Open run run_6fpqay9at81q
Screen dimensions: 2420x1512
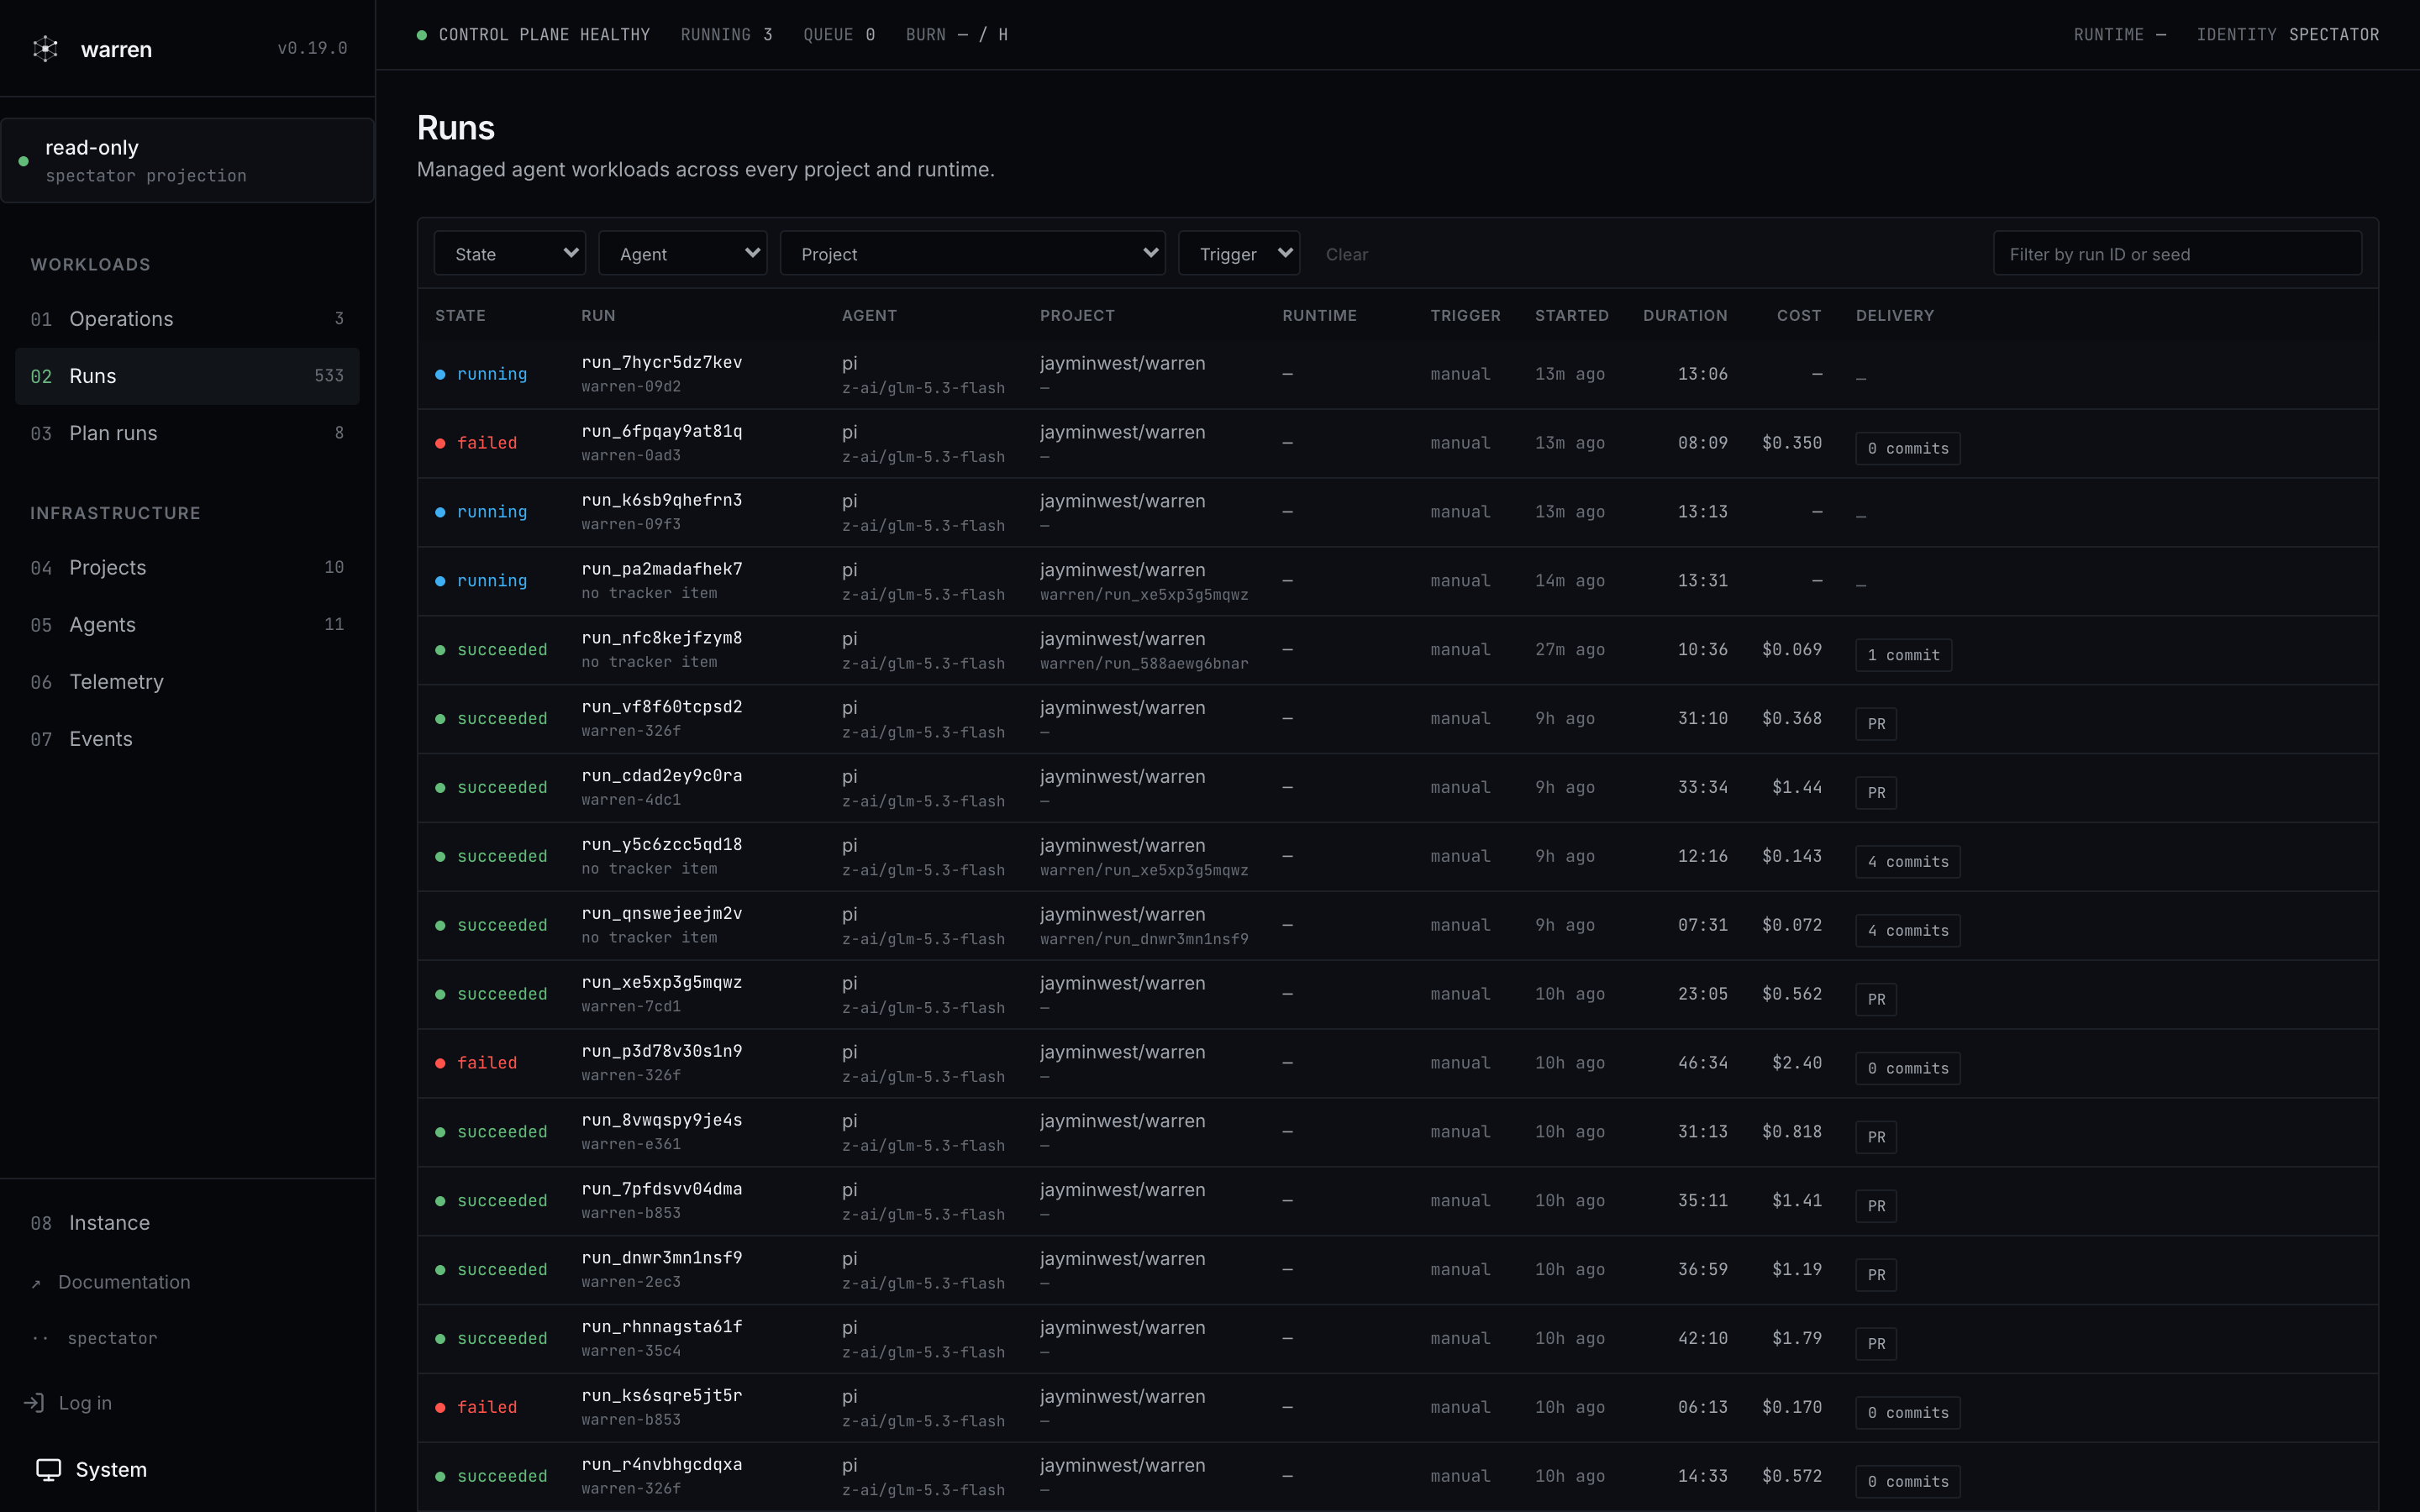click(x=661, y=431)
